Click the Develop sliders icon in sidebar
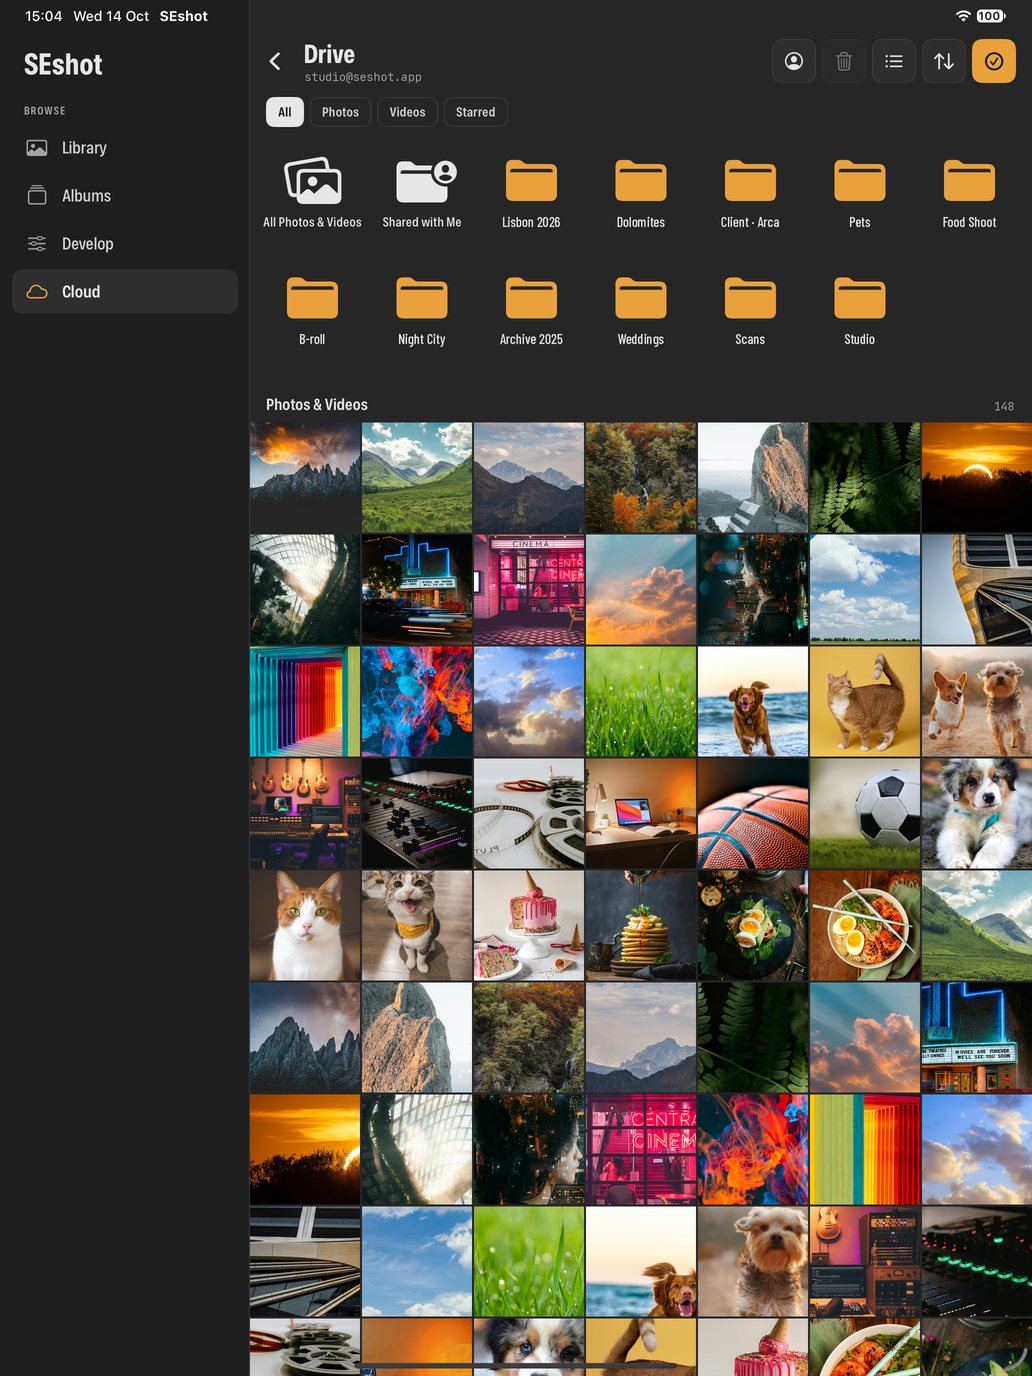The width and height of the screenshot is (1032, 1376). pyautogui.click(x=37, y=244)
